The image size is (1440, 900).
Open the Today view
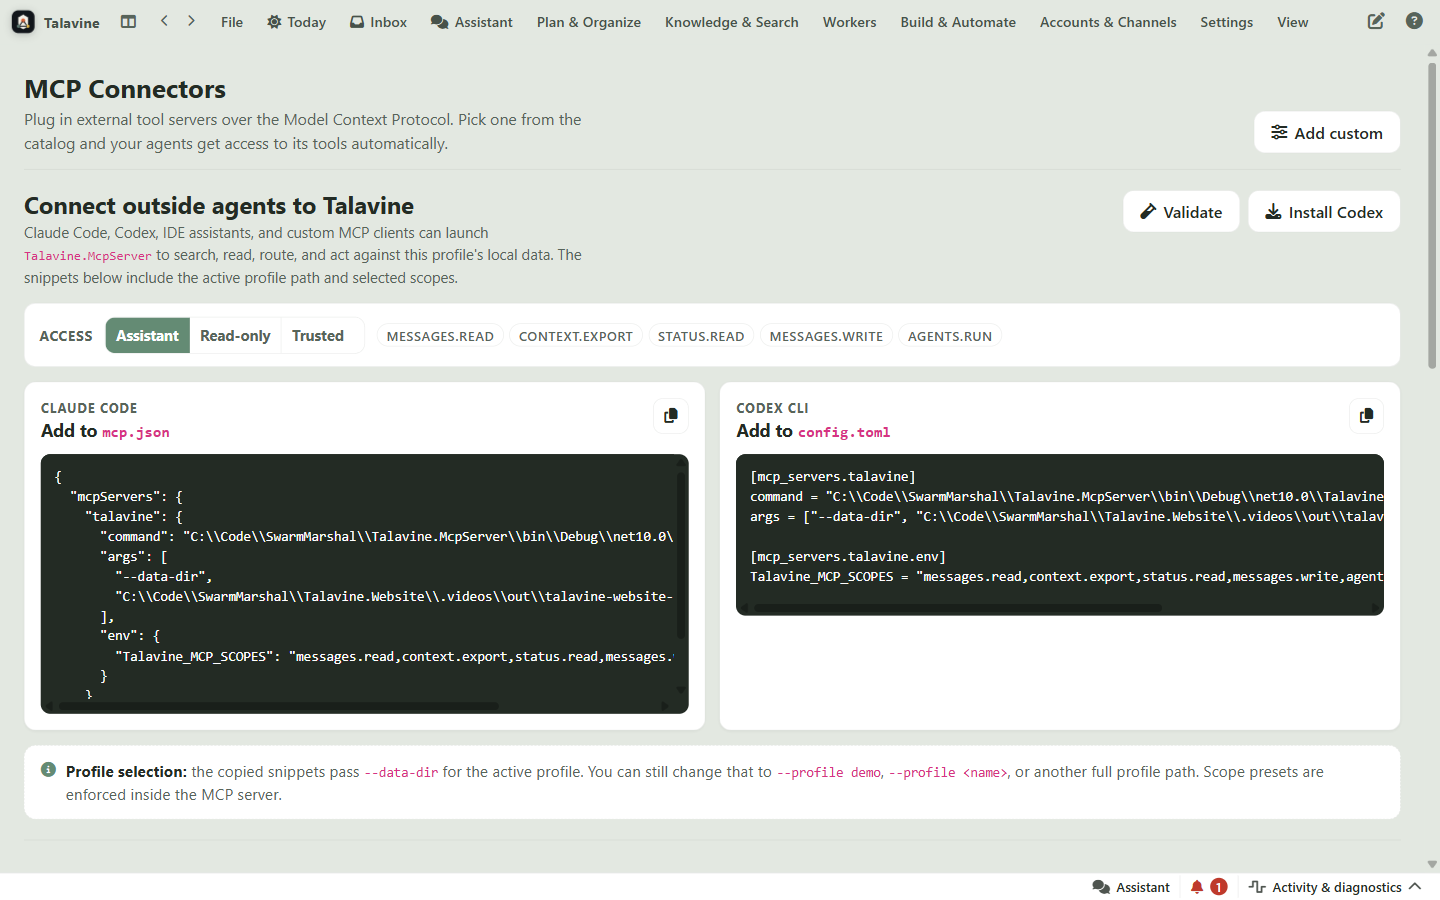pyautogui.click(x=296, y=22)
